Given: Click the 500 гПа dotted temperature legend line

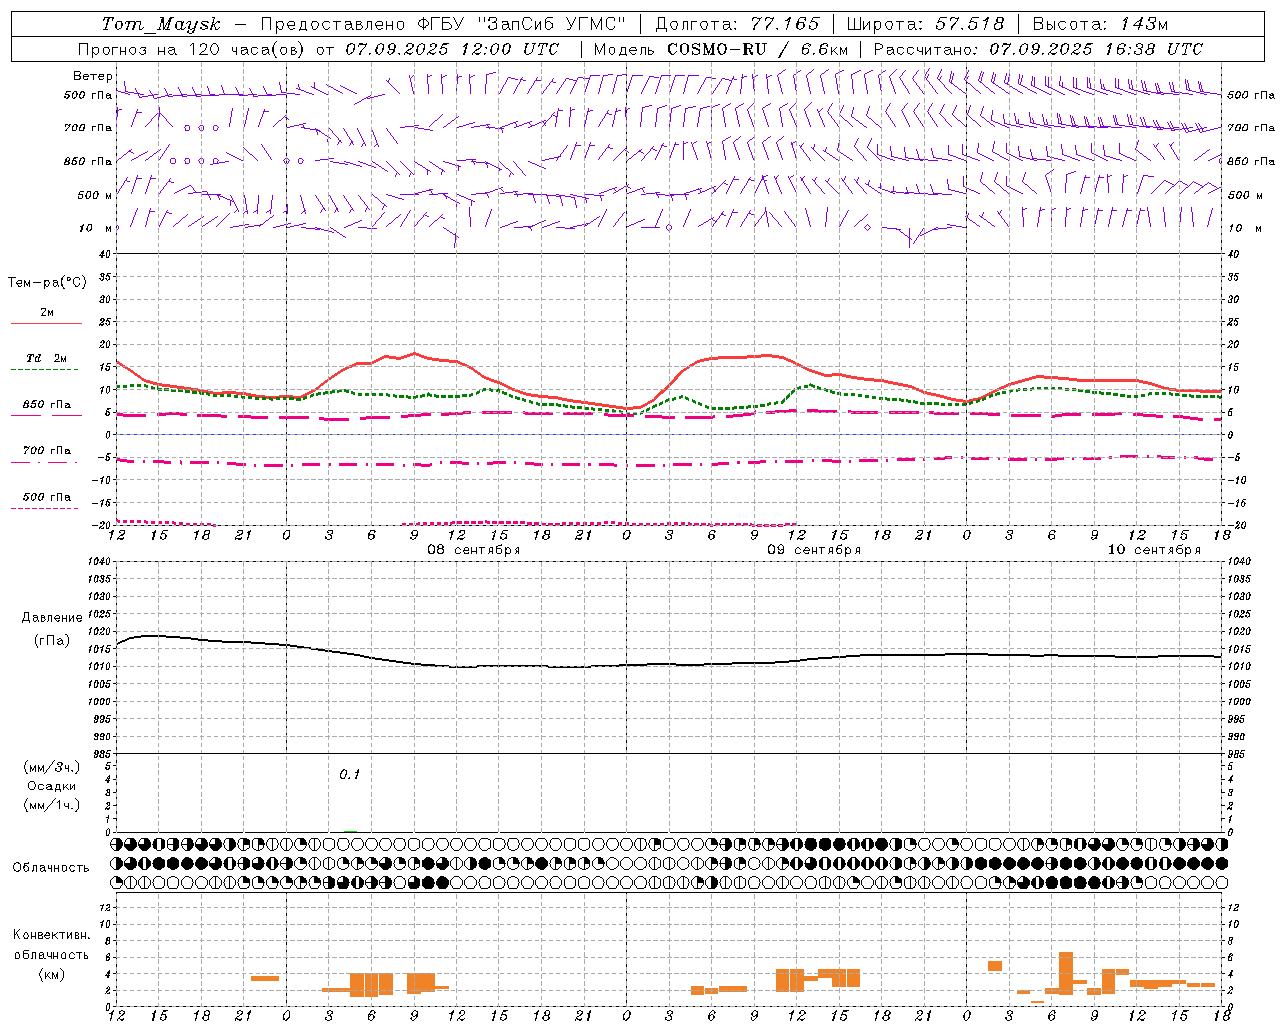Looking at the screenshot, I should pos(44,509).
